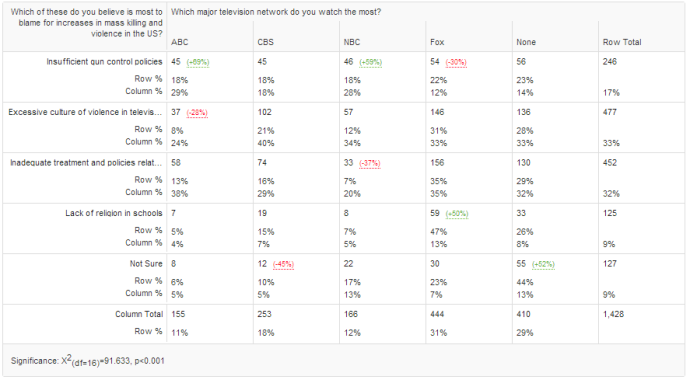Select the Row Total column header

pos(622,42)
